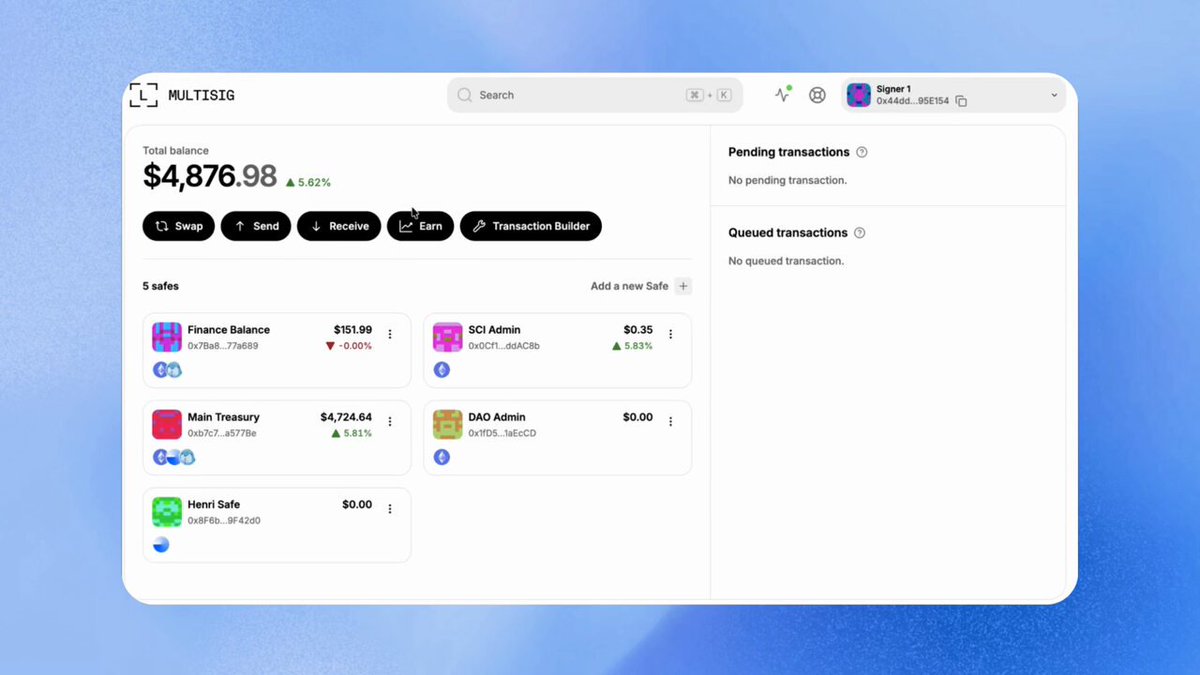Click the chain icons in Main Treasury
This screenshot has height=675, width=1200.
click(x=174, y=457)
